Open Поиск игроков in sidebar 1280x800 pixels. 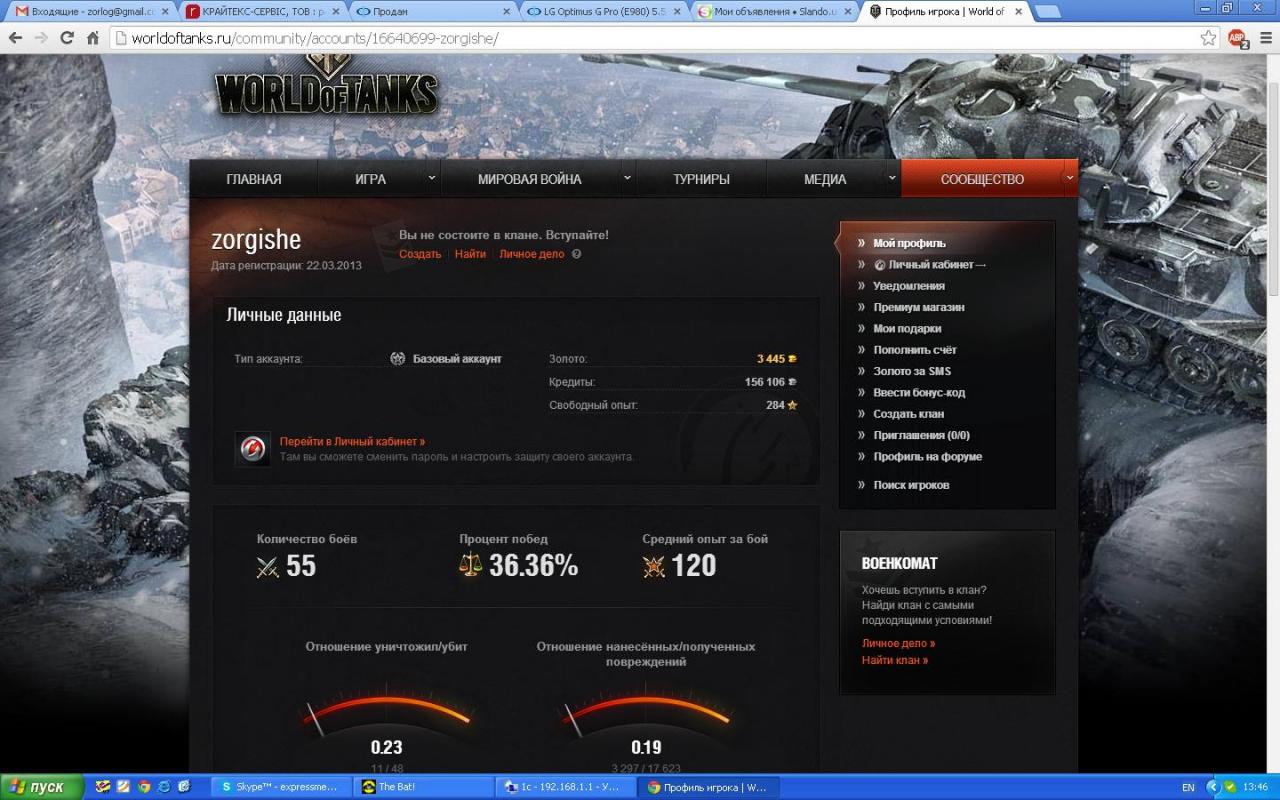911,485
